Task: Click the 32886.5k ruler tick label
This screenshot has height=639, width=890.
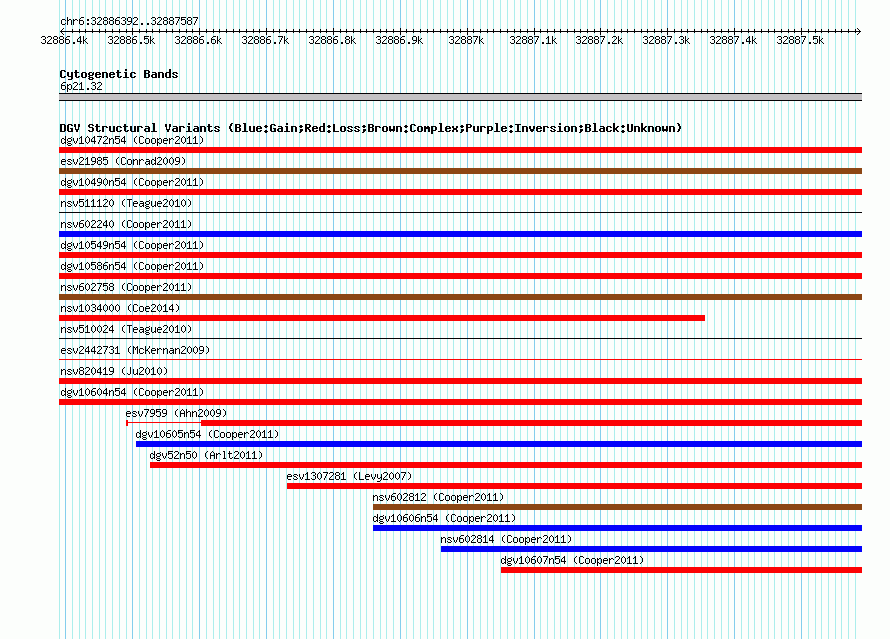Action: click(x=131, y=40)
